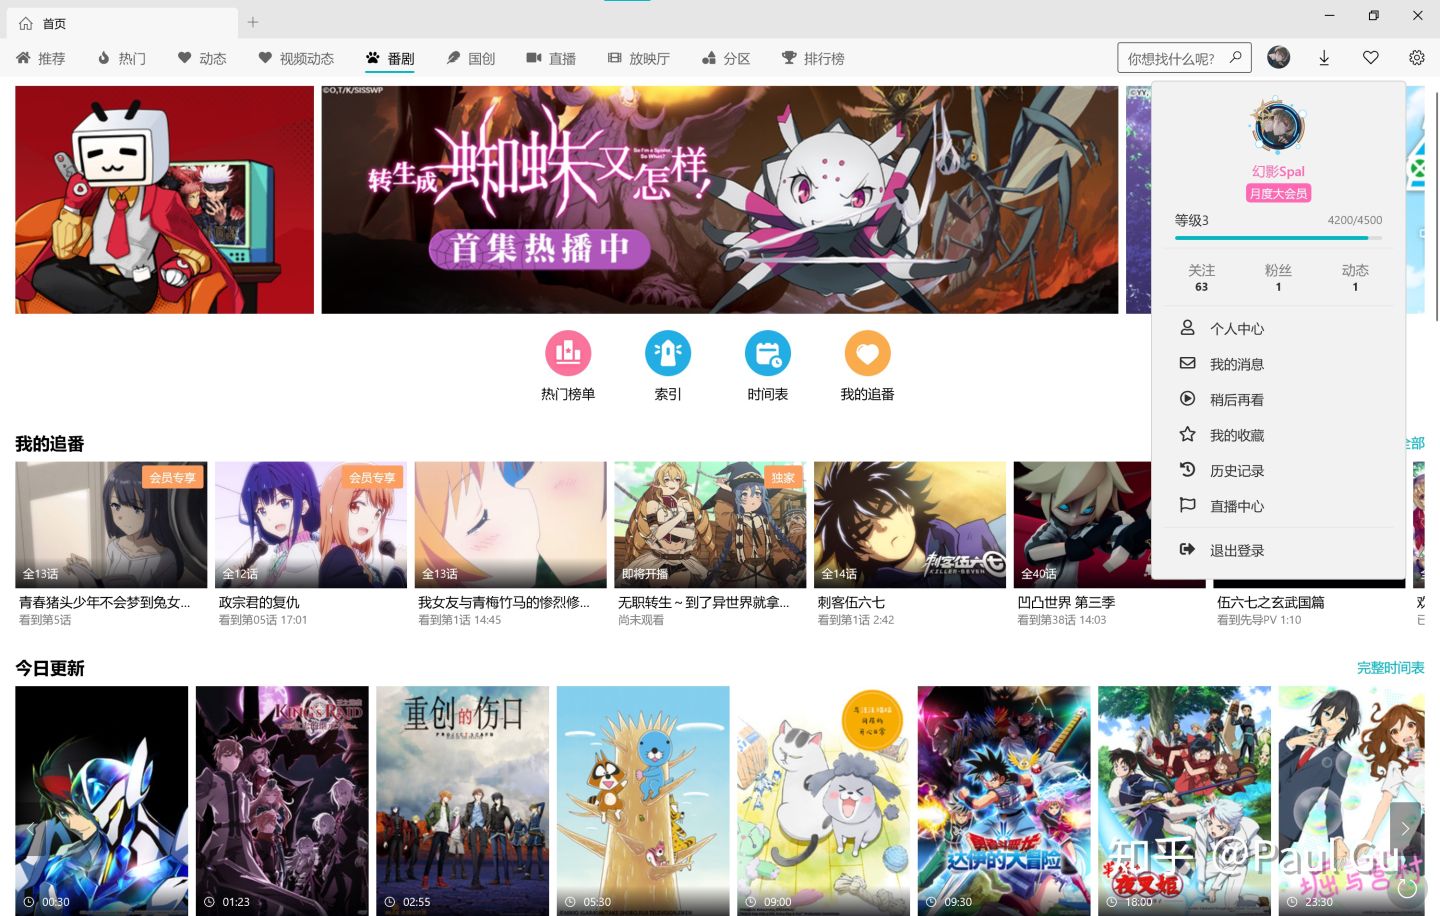Open the 完整时间表 link

pyautogui.click(x=1390, y=667)
